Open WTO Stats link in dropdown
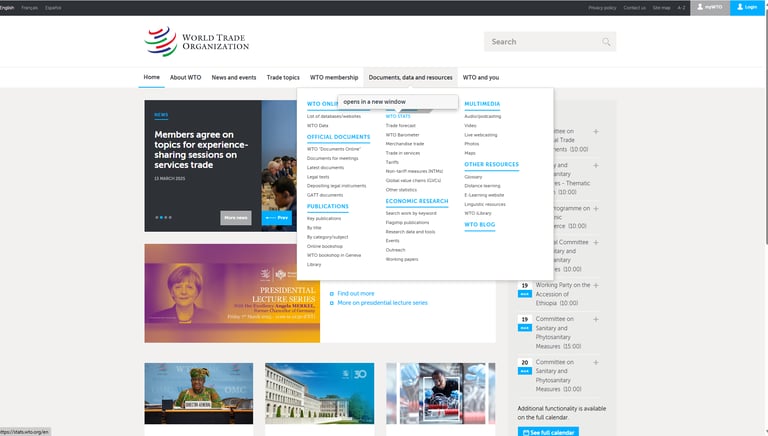The image size is (768, 436). coord(398,117)
